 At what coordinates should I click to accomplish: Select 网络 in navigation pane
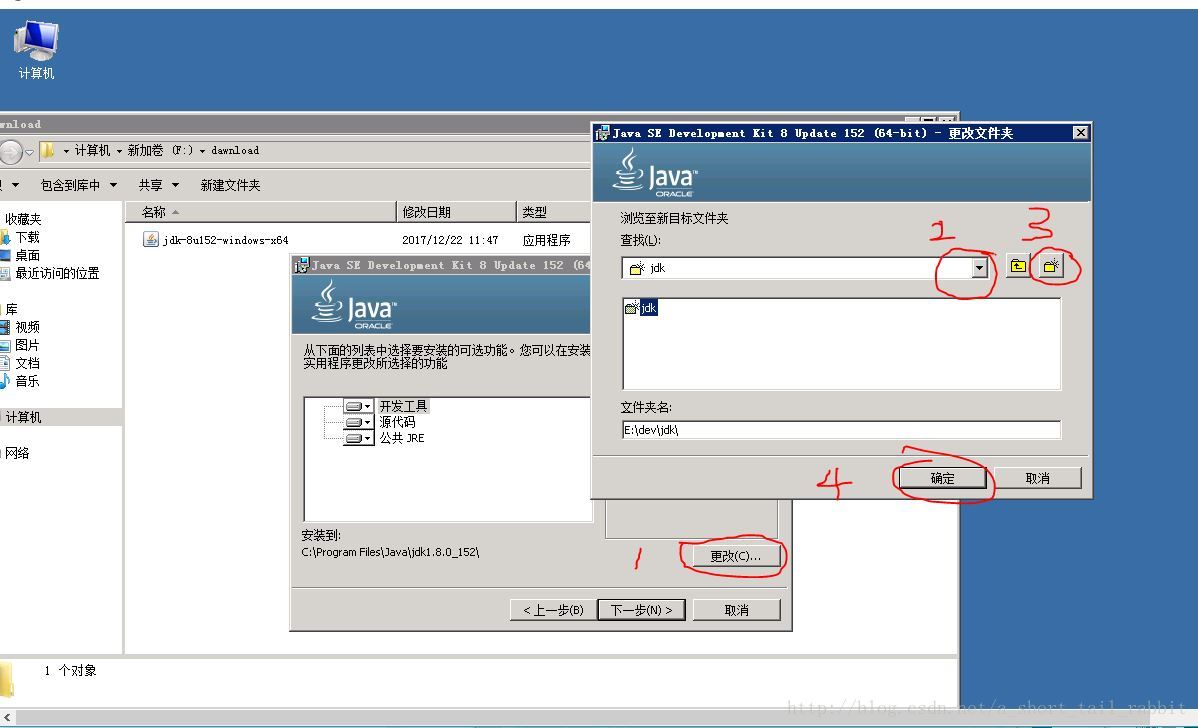17,453
